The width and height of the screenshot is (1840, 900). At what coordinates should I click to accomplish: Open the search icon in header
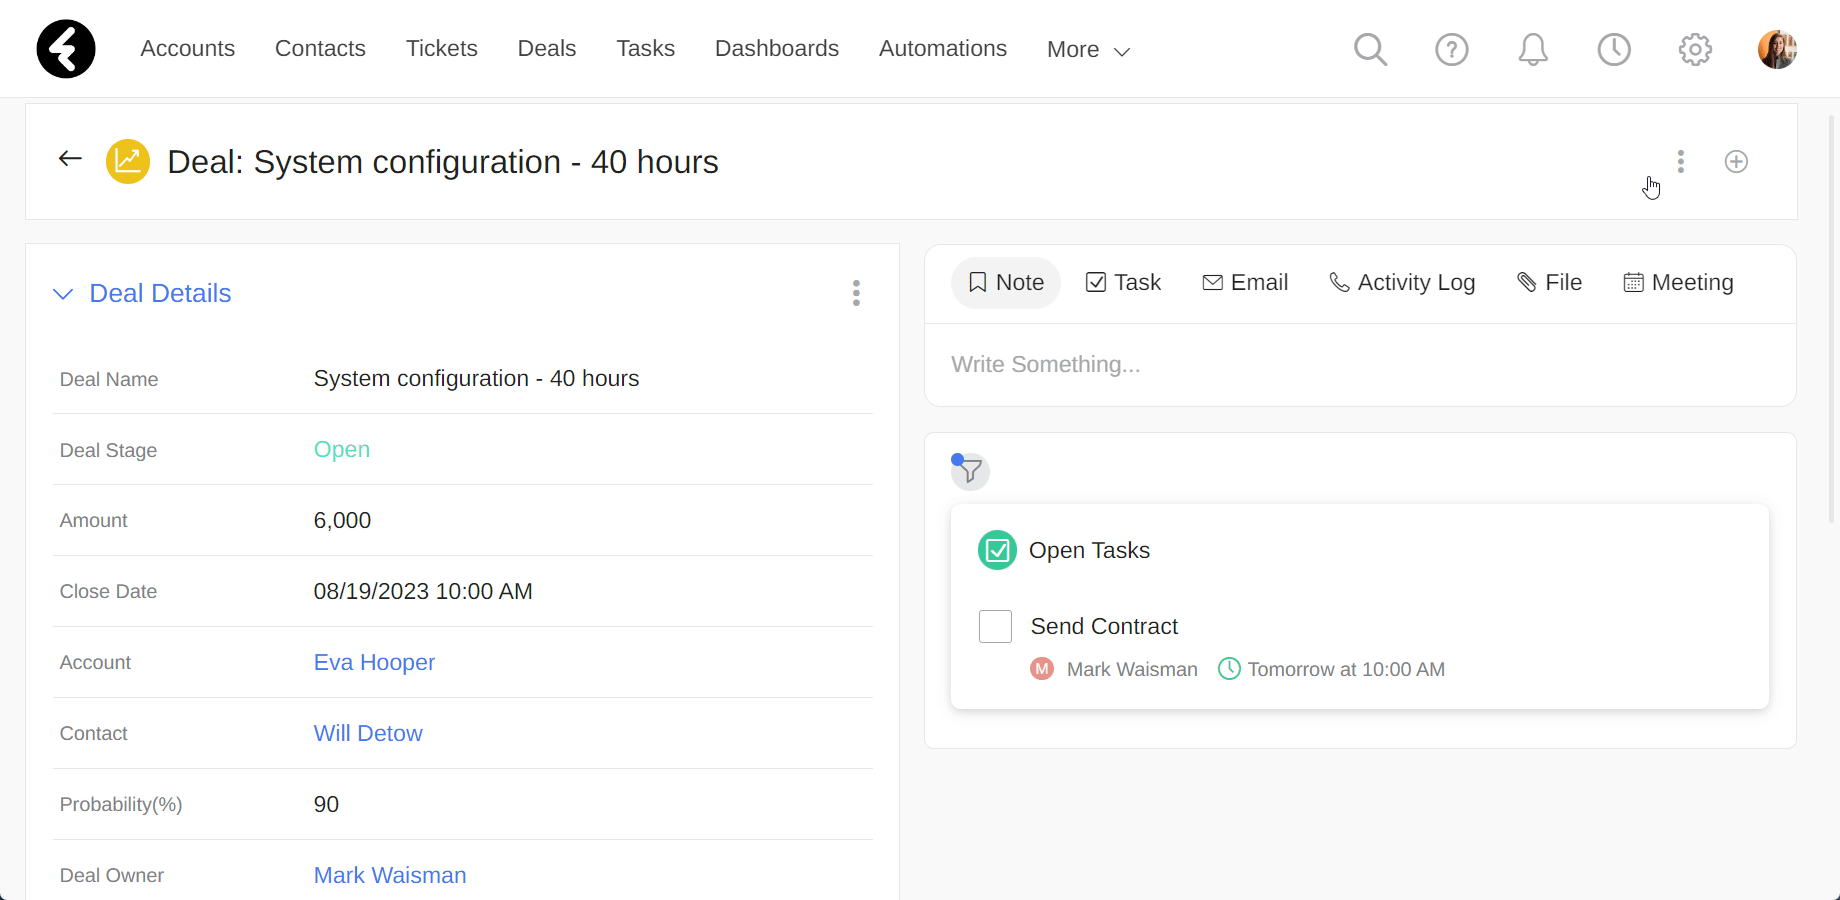click(x=1370, y=49)
